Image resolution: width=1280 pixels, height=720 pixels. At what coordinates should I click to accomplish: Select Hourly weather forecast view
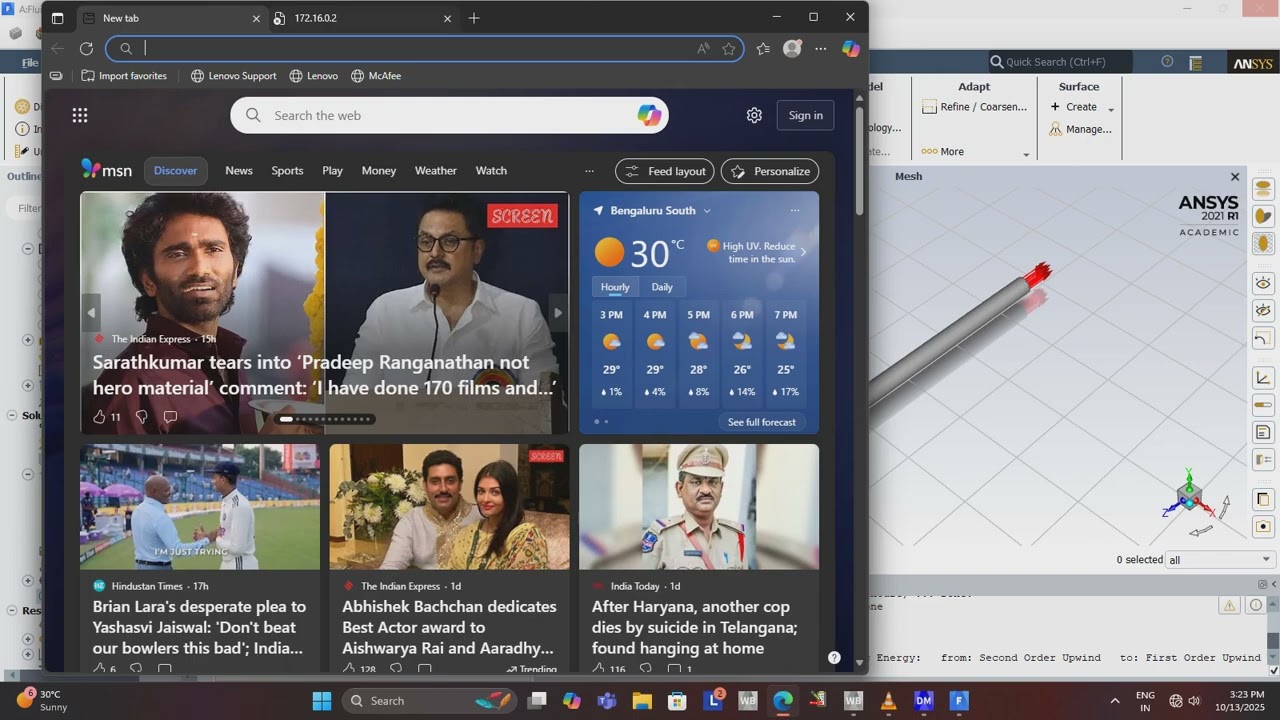pyautogui.click(x=615, y=287)
